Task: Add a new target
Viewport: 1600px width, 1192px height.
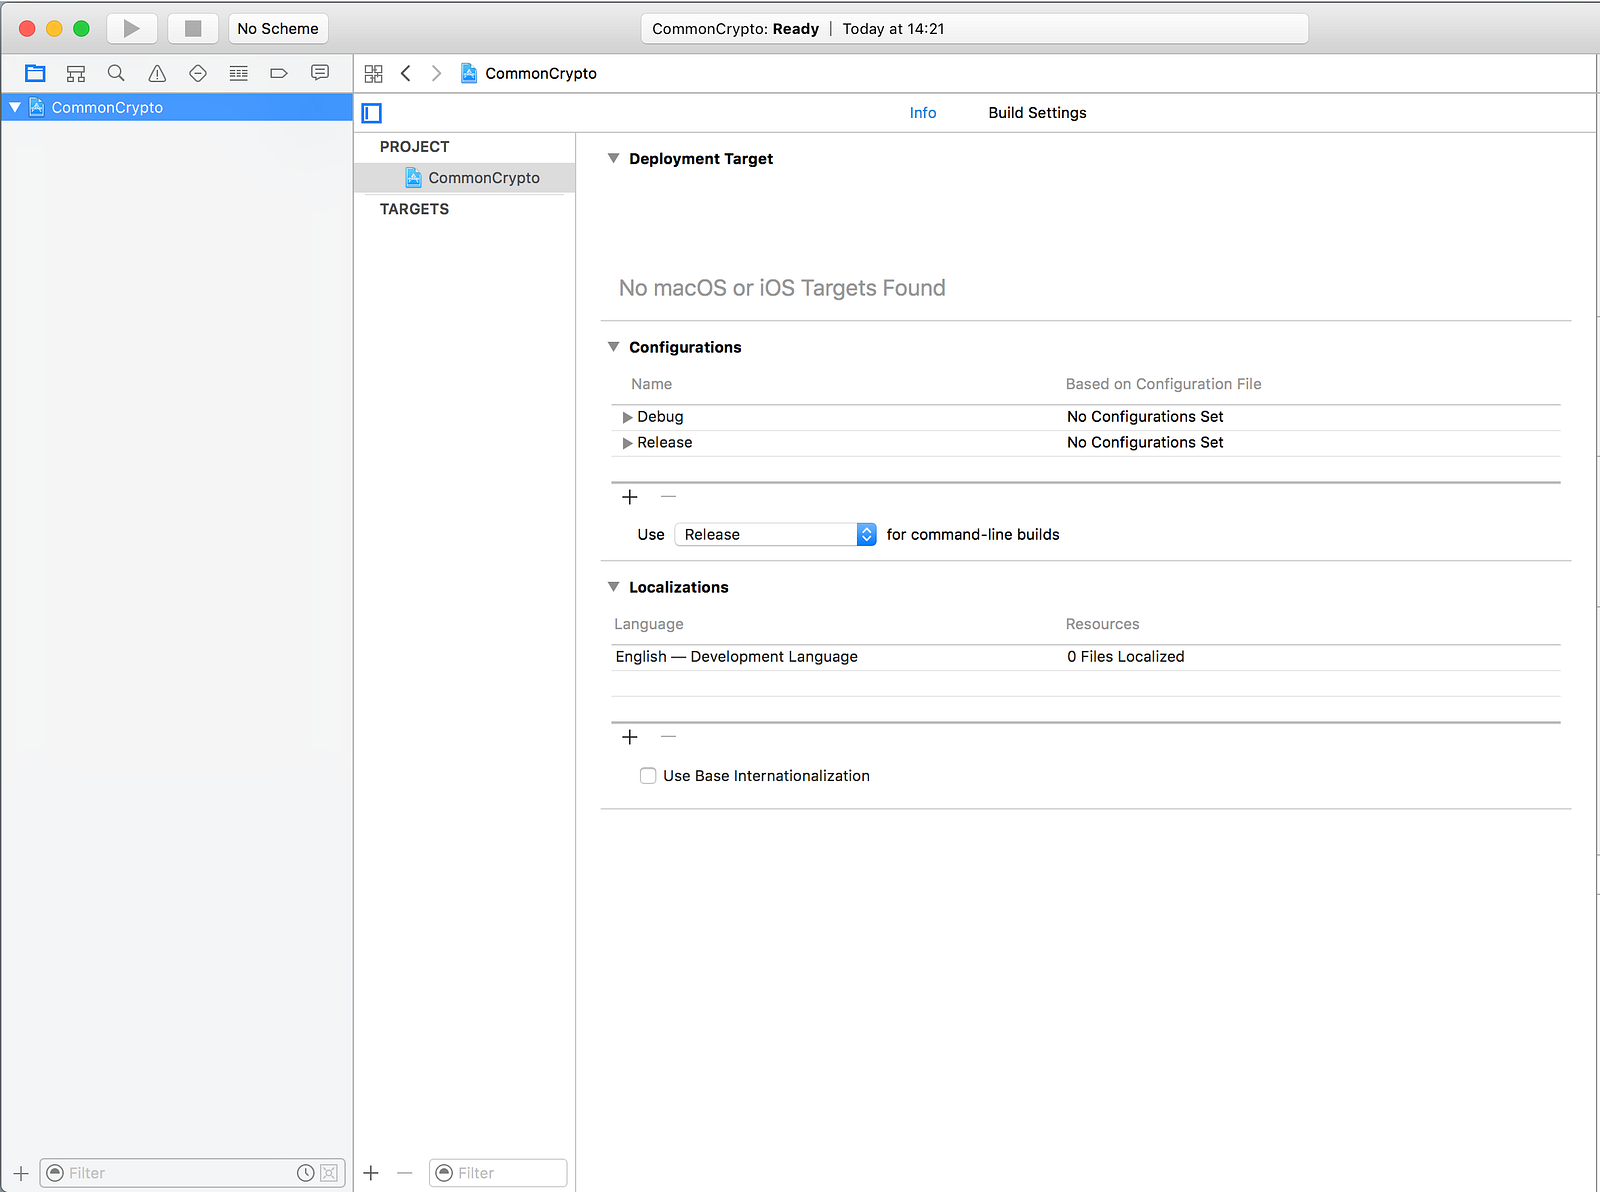Action: [371, 1173]
